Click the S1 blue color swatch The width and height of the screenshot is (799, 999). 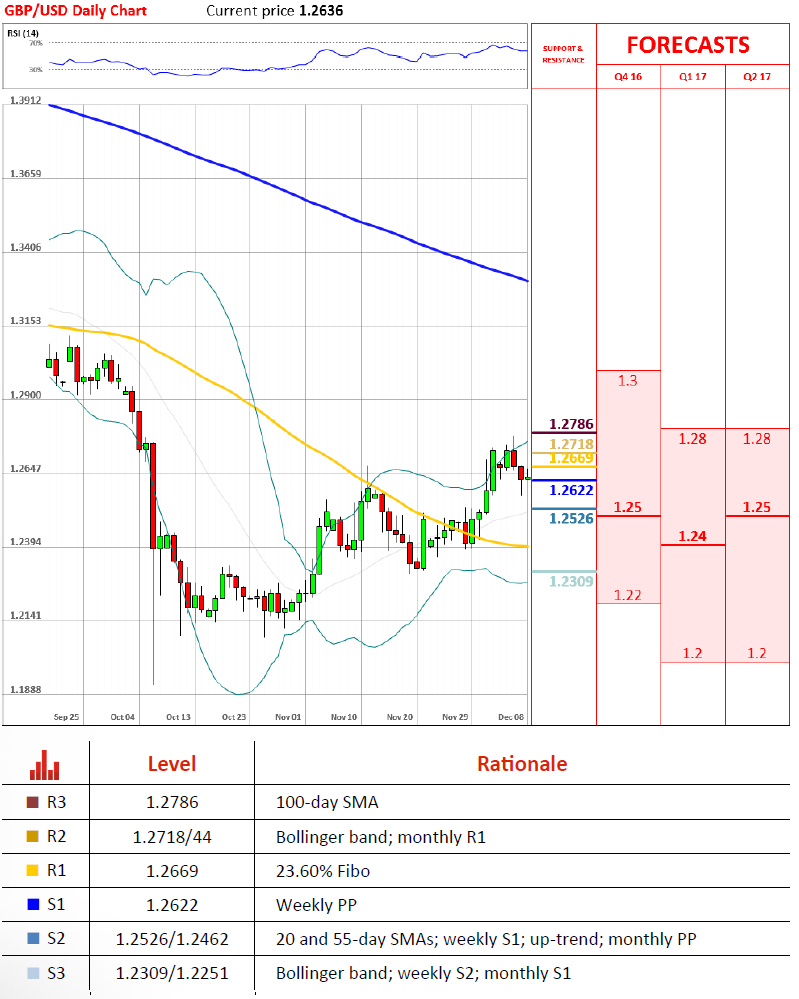[32, 904]
